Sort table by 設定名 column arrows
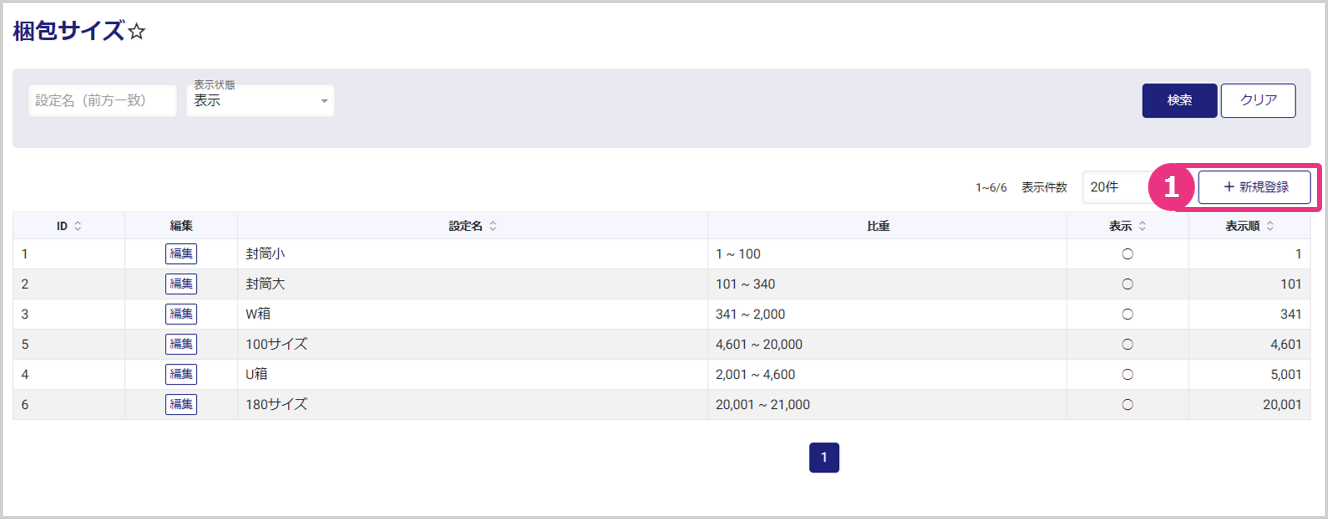Image resolution: width=1328 pixels, height=519 pixels. coord(493,226)
